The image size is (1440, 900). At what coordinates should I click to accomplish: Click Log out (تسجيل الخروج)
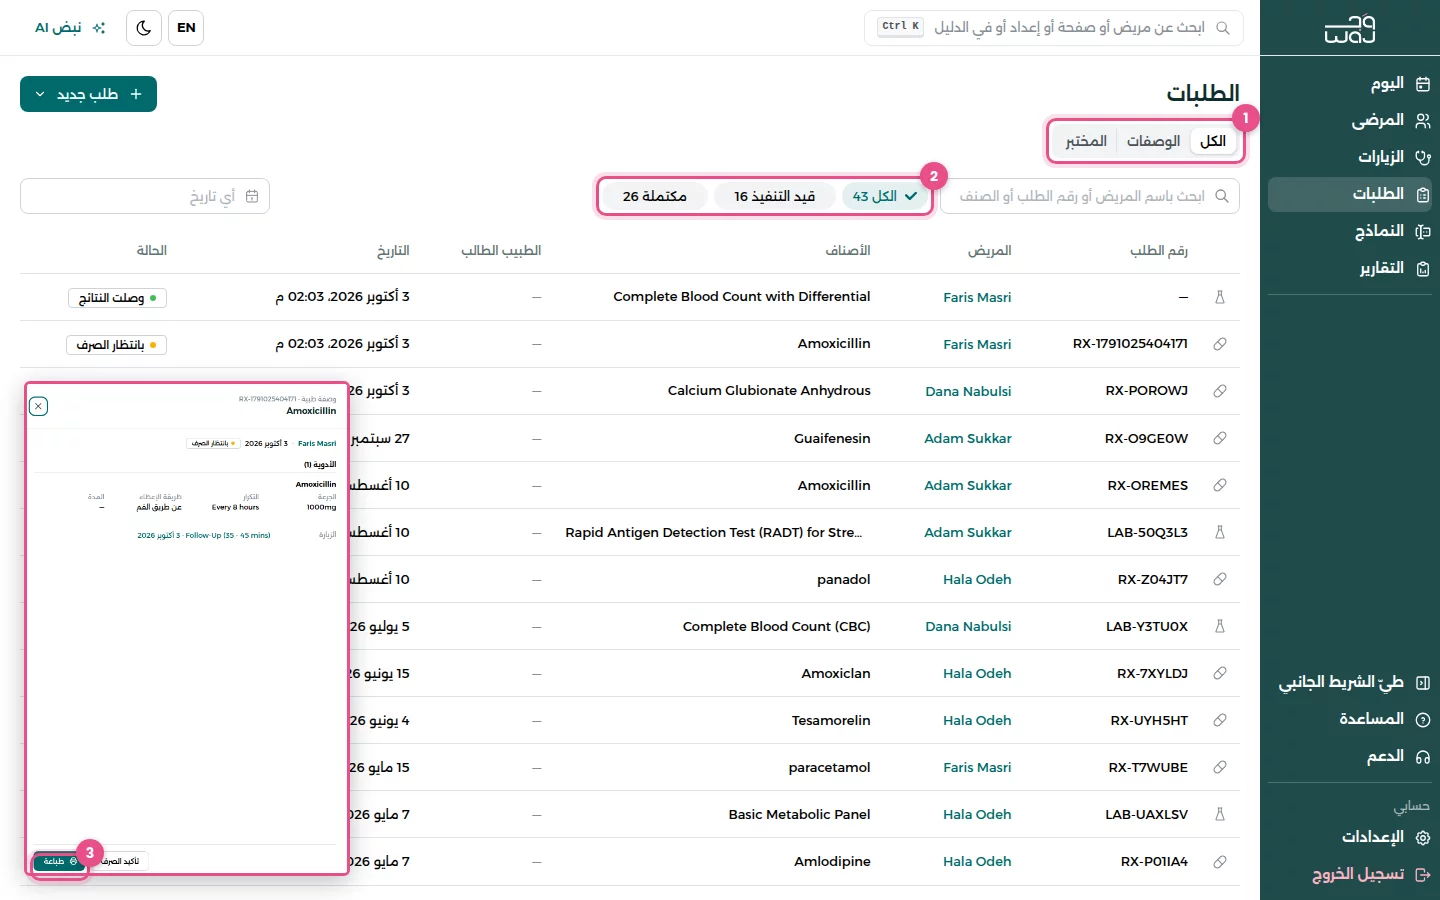tap(1350, 874)
